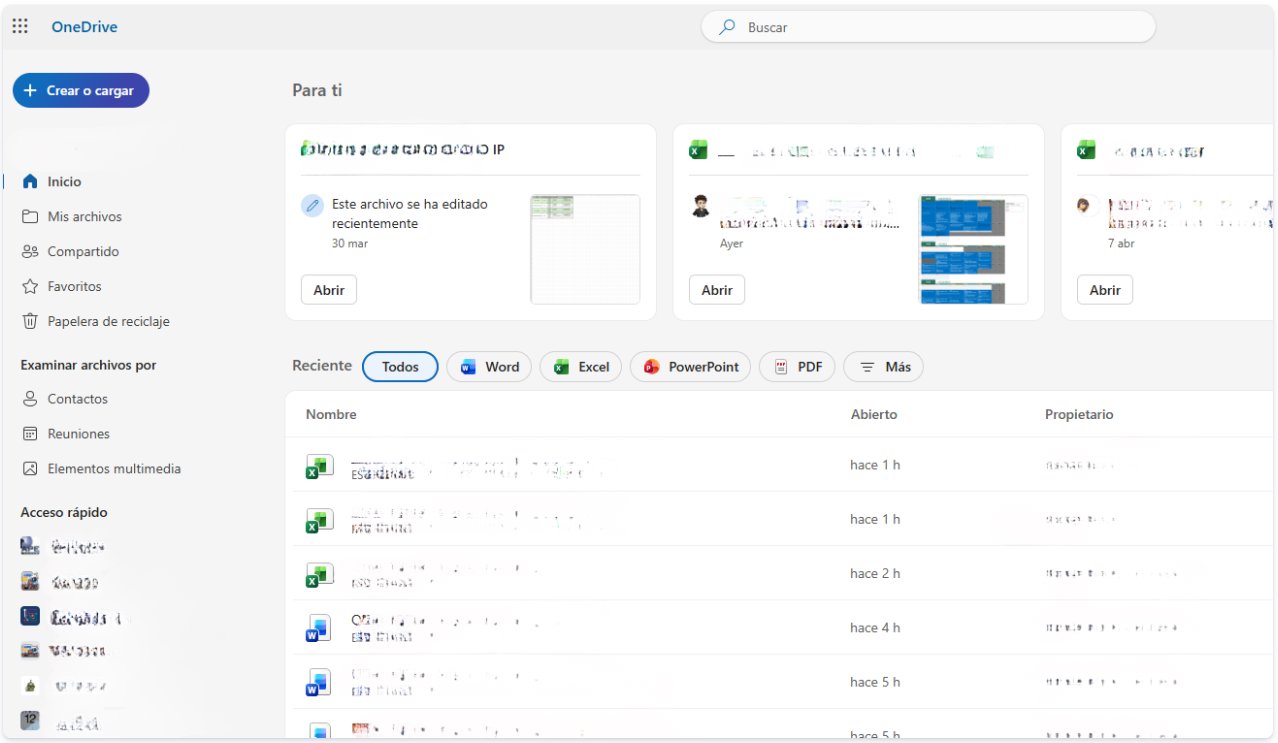Browse files by Elementos multimedia
1278x743 pixels.
[x=114, y=468]
